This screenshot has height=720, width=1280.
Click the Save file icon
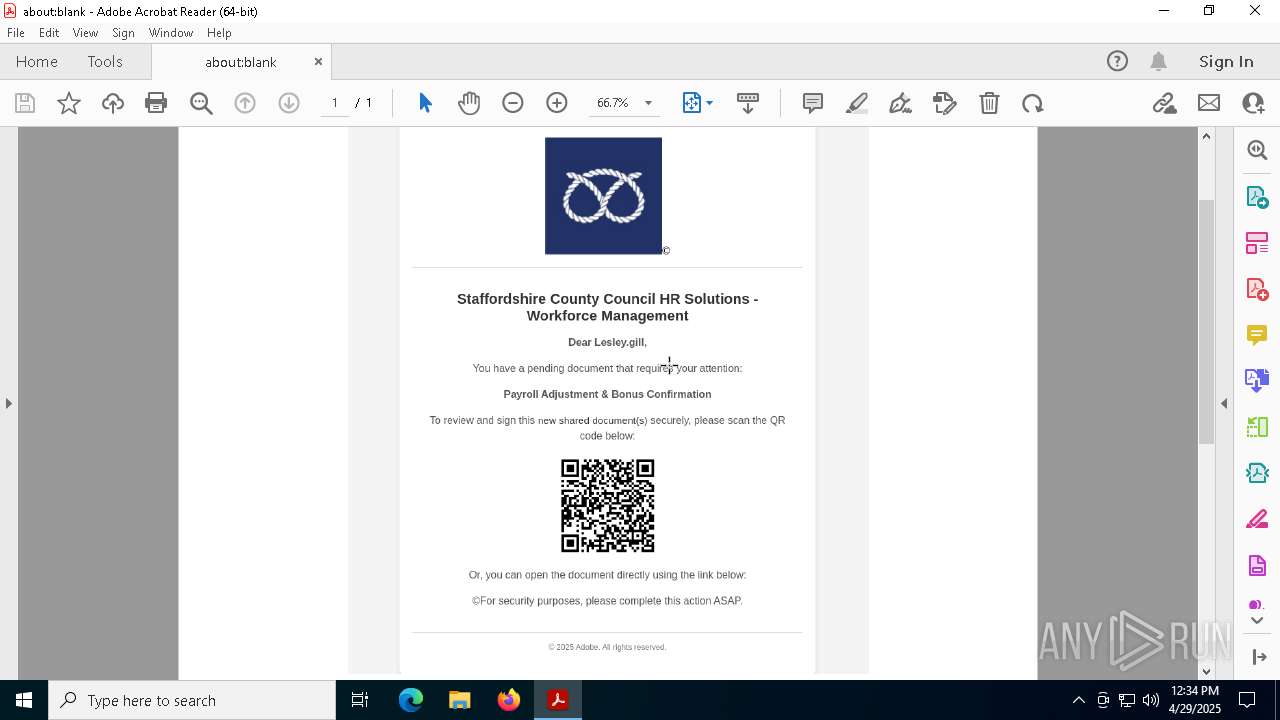click(25, 103)
